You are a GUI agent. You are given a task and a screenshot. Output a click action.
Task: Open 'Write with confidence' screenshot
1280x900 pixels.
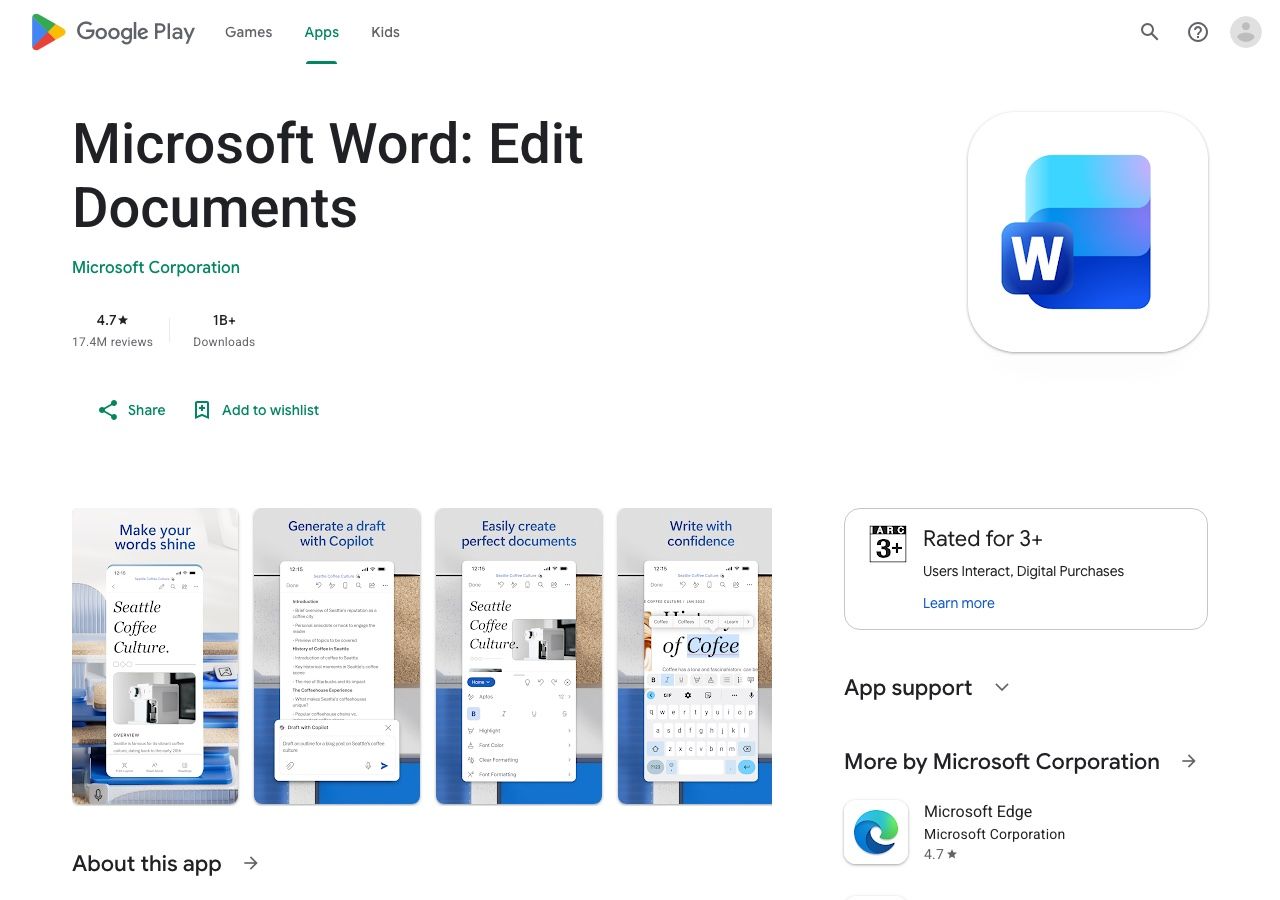695,656
